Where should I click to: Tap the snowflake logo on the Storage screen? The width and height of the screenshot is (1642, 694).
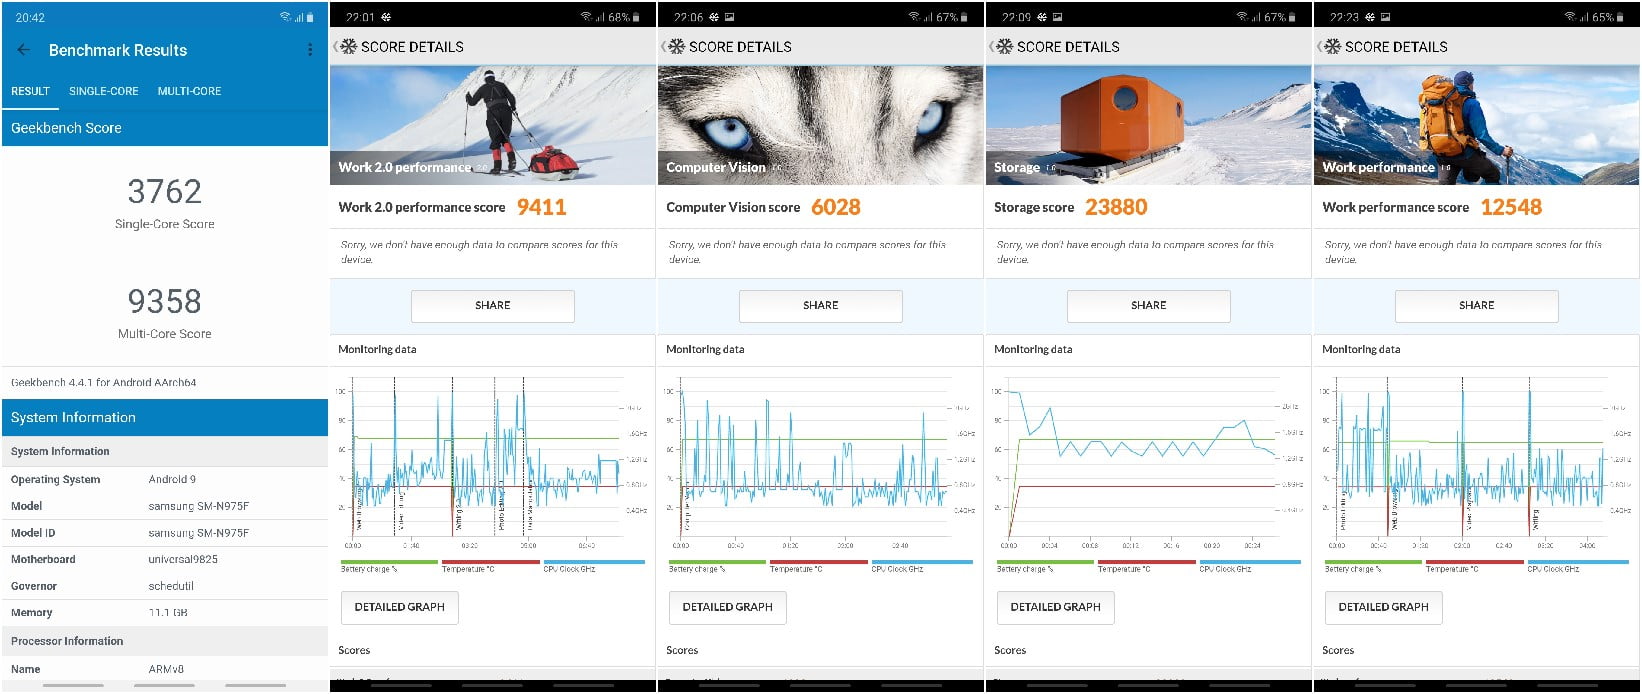(1004, 47)
